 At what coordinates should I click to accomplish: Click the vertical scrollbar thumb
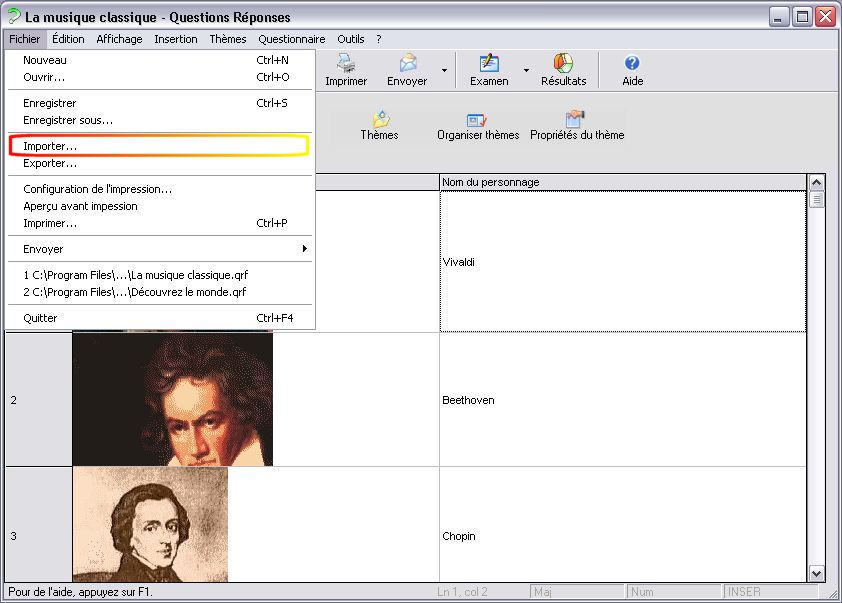coord(816,200)
